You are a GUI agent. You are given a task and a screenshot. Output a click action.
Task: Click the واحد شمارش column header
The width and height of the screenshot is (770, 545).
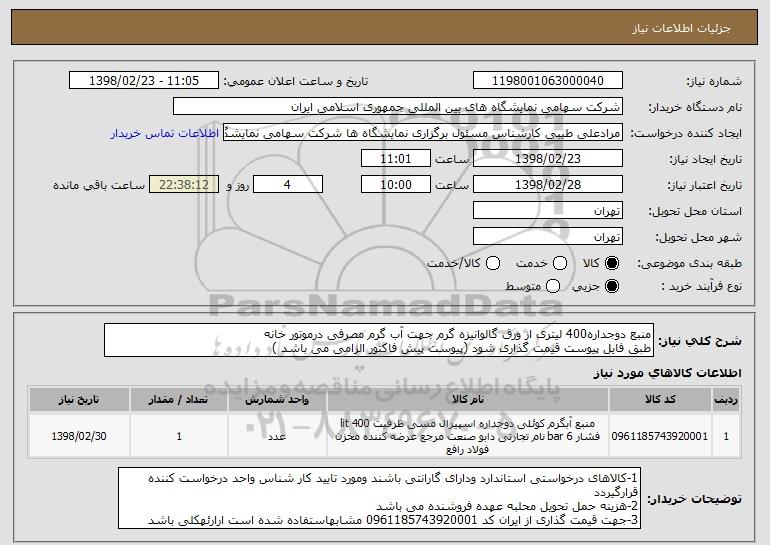277,400
